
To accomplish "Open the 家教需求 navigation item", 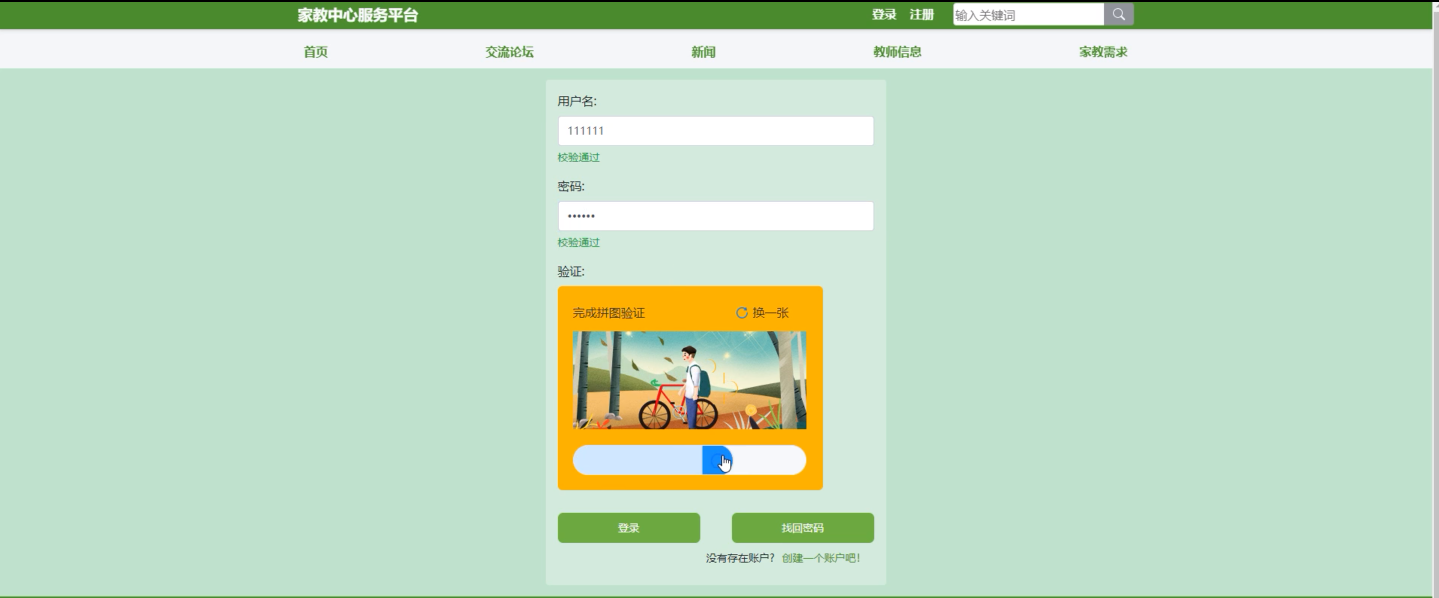I will click(x=1104, y=52).
